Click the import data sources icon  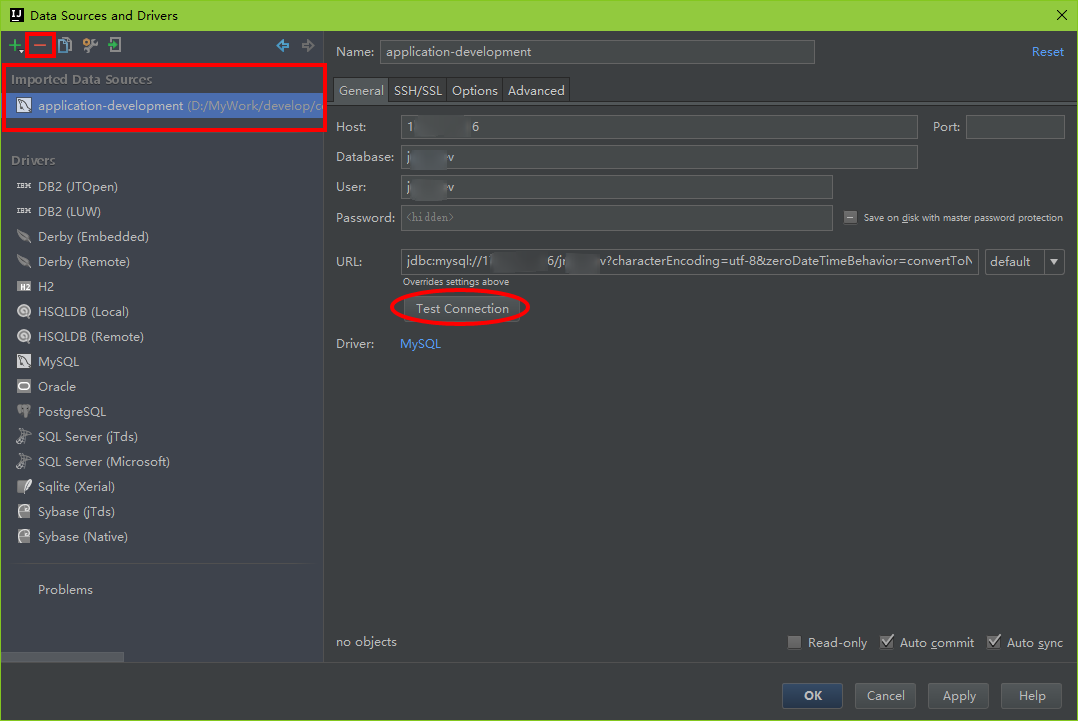click(115, 45)
